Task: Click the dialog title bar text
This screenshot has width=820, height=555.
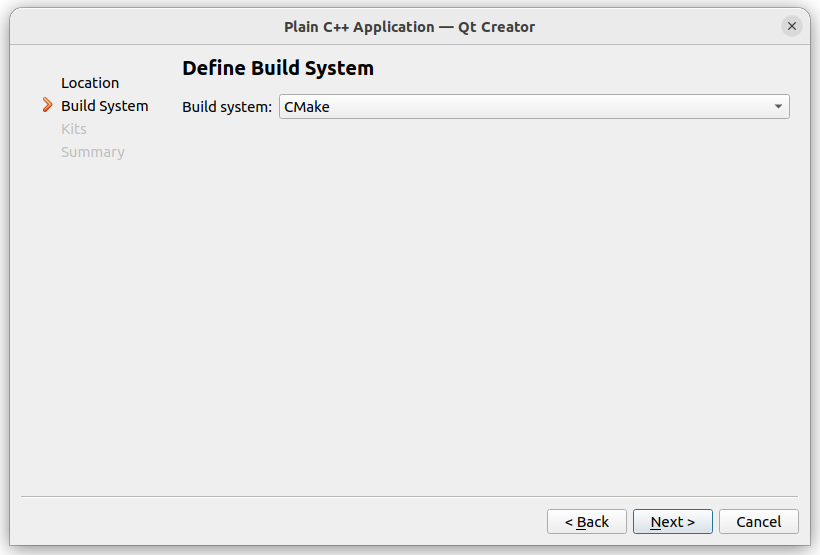Action: tap(409, 27)
